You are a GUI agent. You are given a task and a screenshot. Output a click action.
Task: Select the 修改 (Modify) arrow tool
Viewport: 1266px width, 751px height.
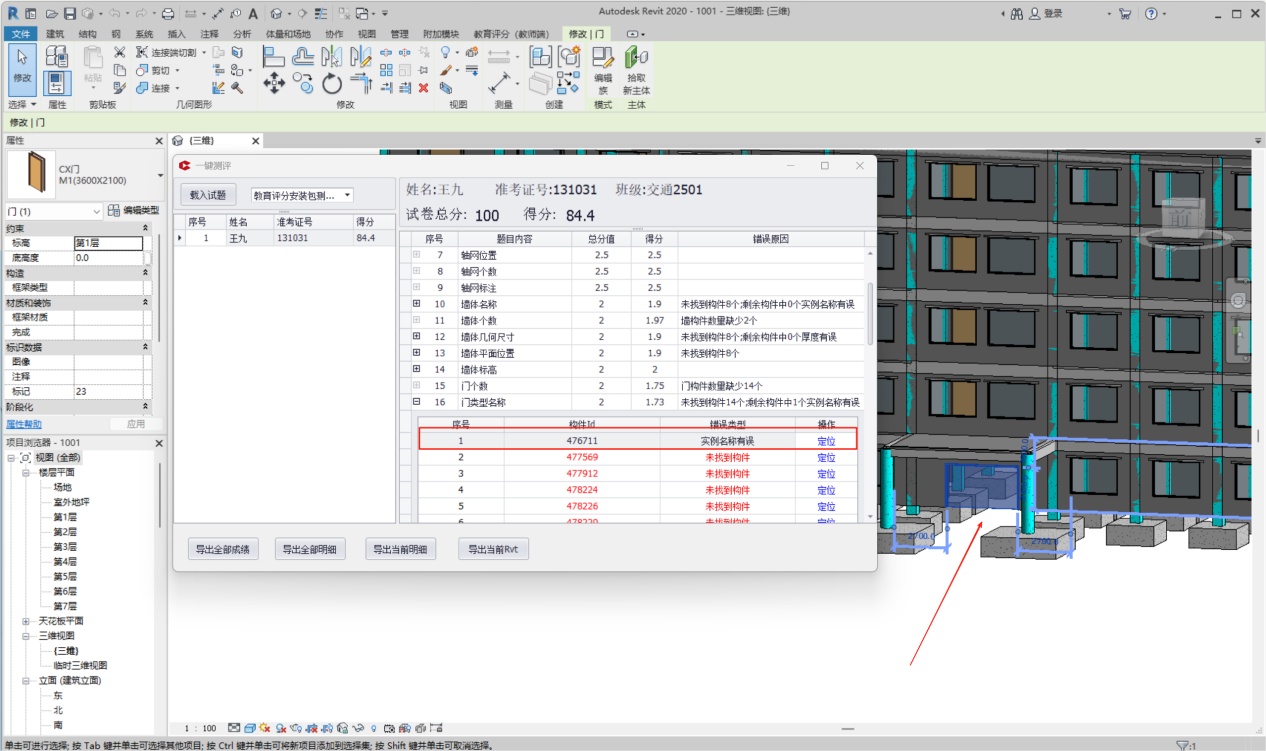pos(22,69)
